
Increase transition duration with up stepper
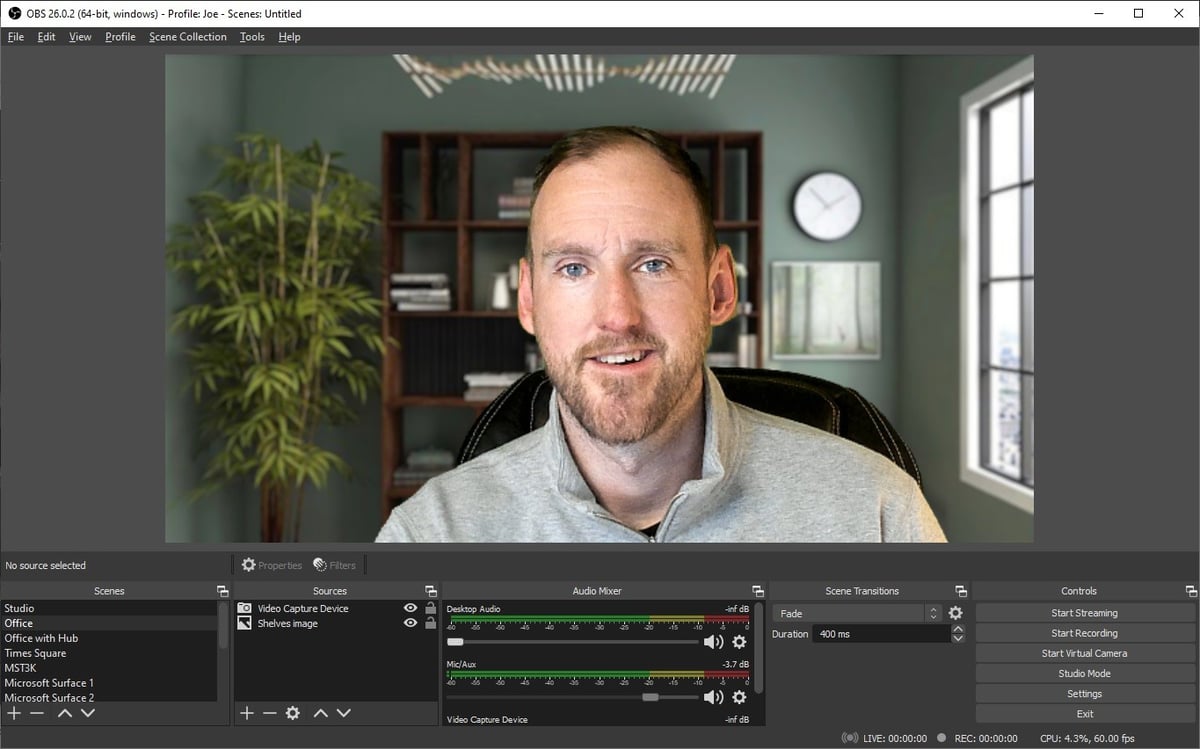point(957,629)
